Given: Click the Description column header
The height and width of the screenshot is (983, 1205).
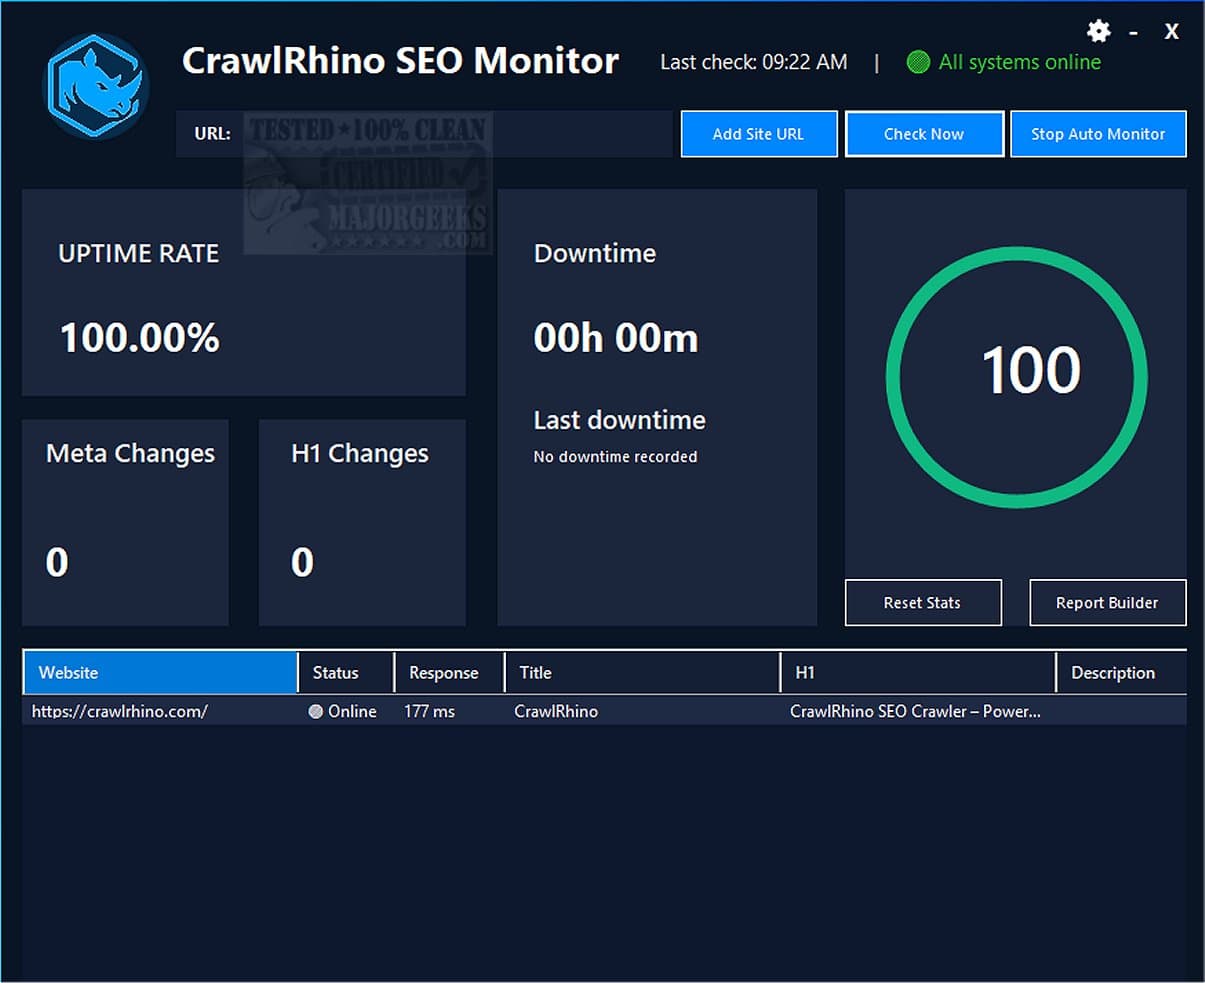Looking at the screenshot, I should pos(1112,672).
